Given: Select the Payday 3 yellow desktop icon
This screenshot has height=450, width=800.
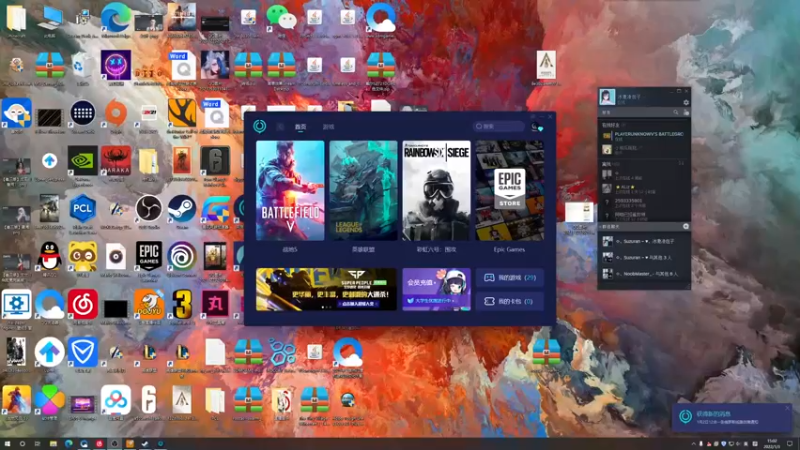Looking at the screenshot, I should [x=182, y=307].
